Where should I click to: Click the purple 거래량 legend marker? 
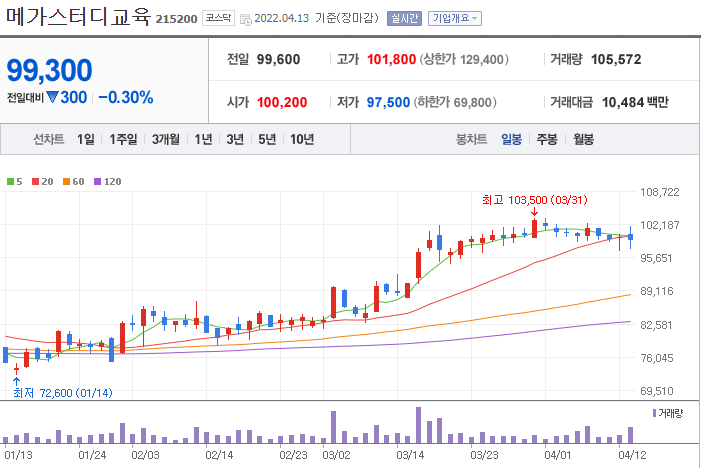(655, 413)
